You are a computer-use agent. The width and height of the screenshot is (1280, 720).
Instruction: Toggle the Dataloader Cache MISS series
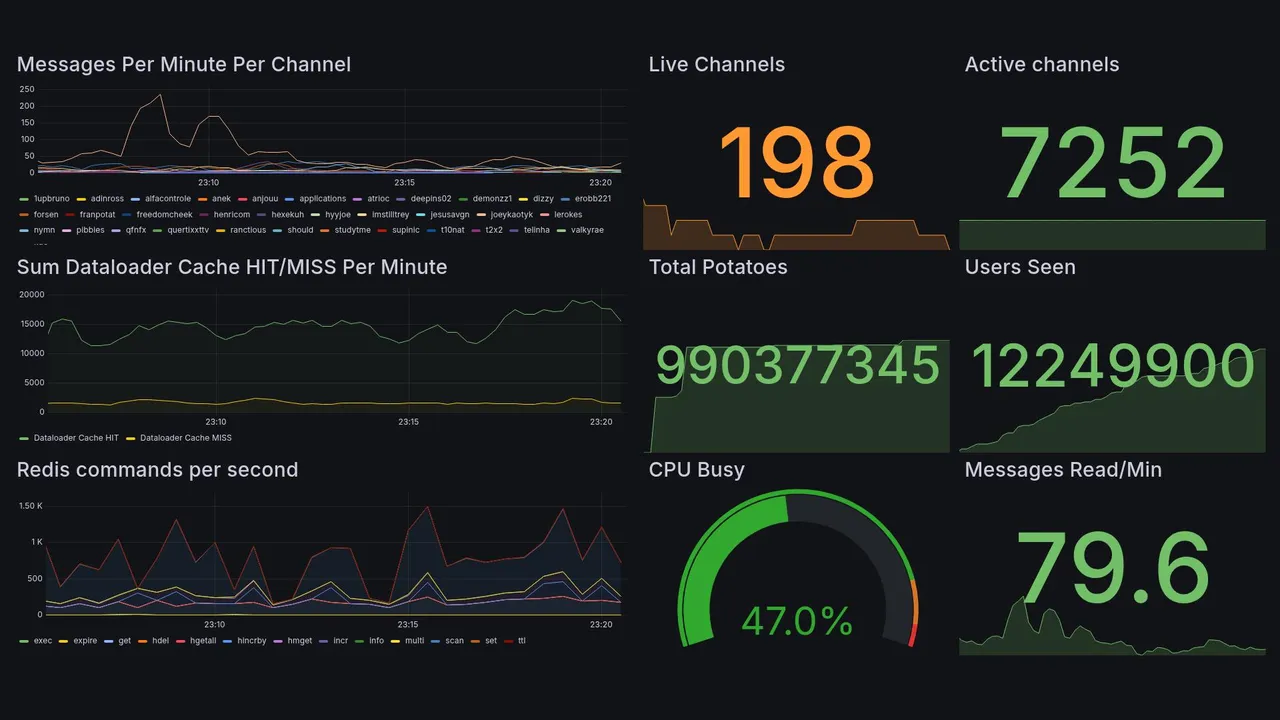coord(178,438)
